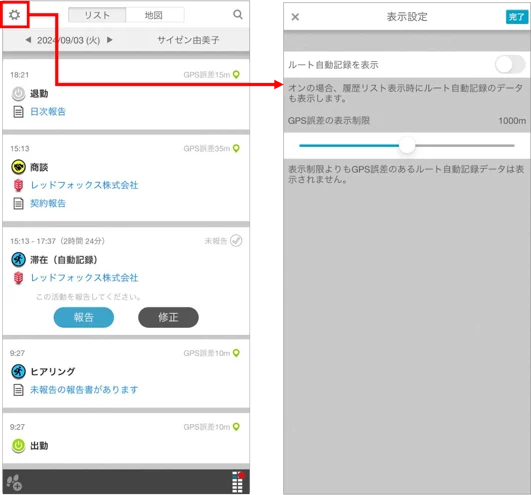Switch to the リスト tab
The width and height of the screenshot is (531, 495).
[x=97, y=15]
